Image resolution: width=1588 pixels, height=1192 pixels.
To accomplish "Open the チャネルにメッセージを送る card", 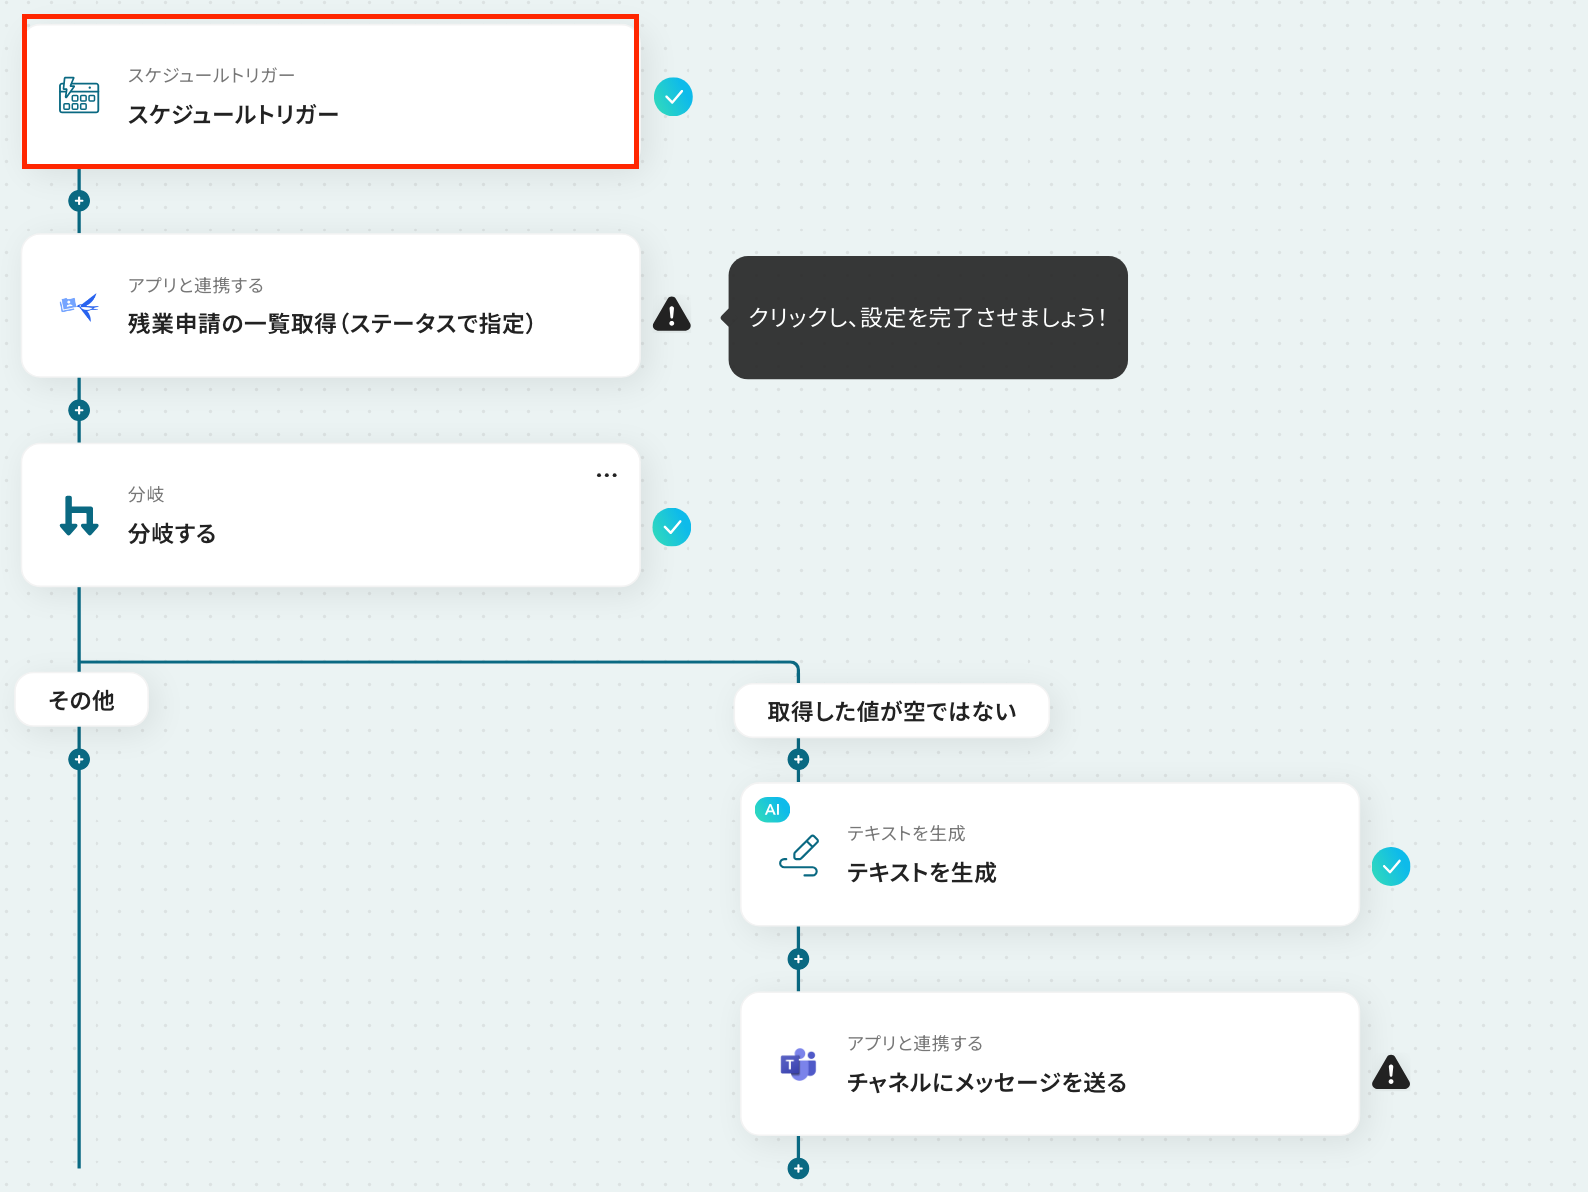I will click(x=1050, y=1064).
